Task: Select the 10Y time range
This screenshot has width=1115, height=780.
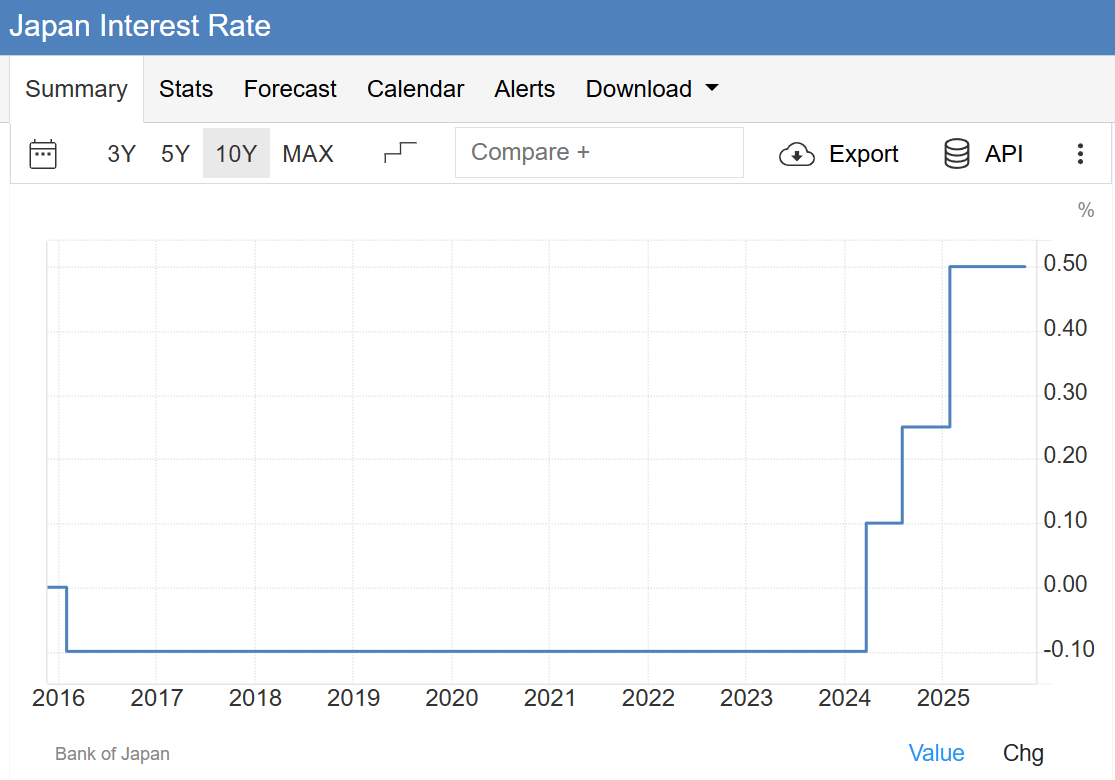Action: (236, 154)
